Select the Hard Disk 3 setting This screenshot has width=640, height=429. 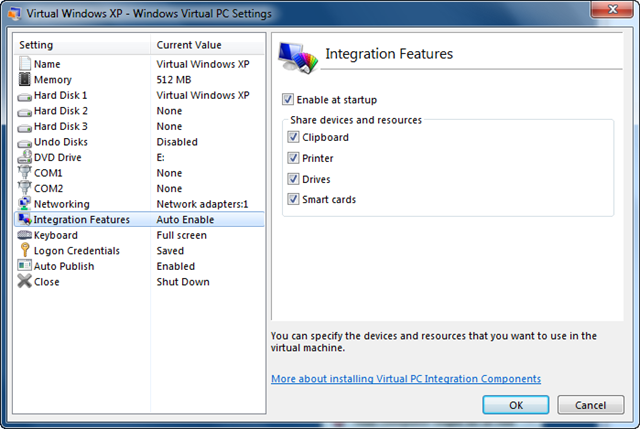pyautogui.click(x=139, y=126)
